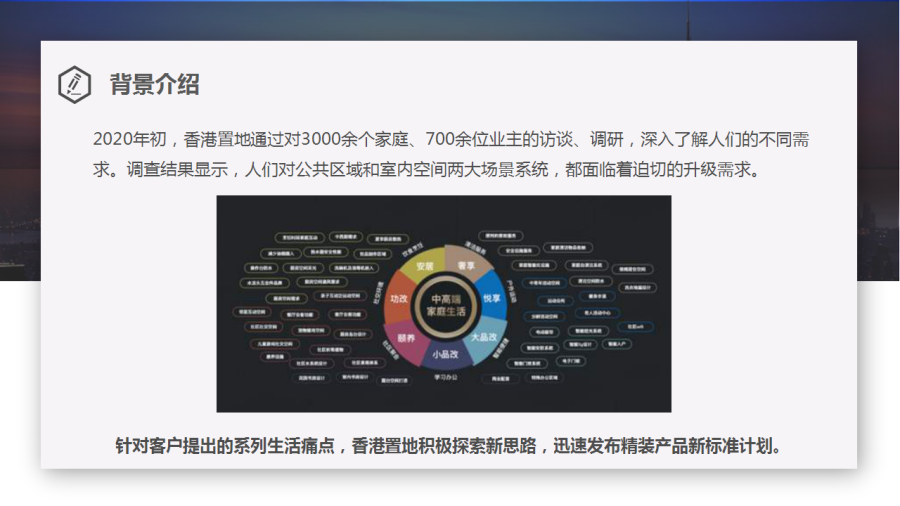Click the paragraph starting with 2020年初
The image size is (900, 506).
(451, 154)
